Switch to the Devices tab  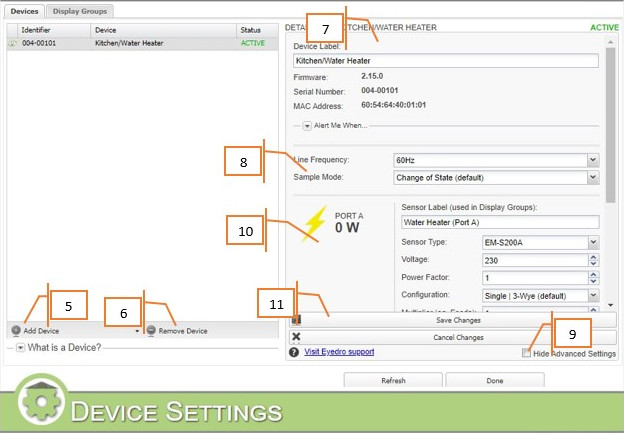pyautogui.click(x=24, y=11)
